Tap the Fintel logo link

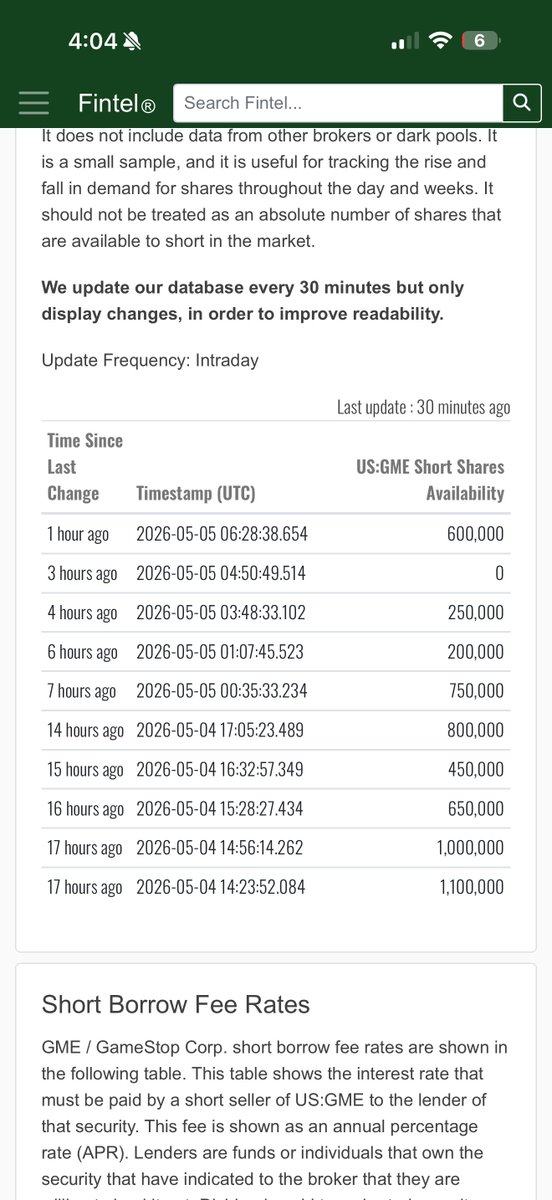[117, 103]
